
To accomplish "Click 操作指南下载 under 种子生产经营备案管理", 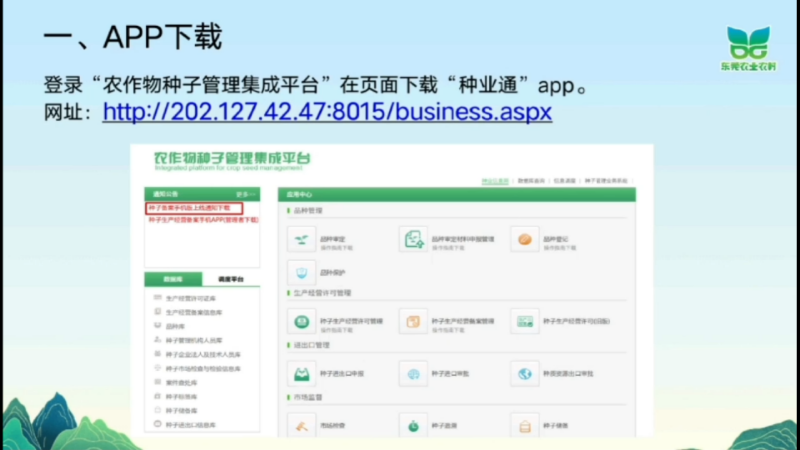I will 448,330.
